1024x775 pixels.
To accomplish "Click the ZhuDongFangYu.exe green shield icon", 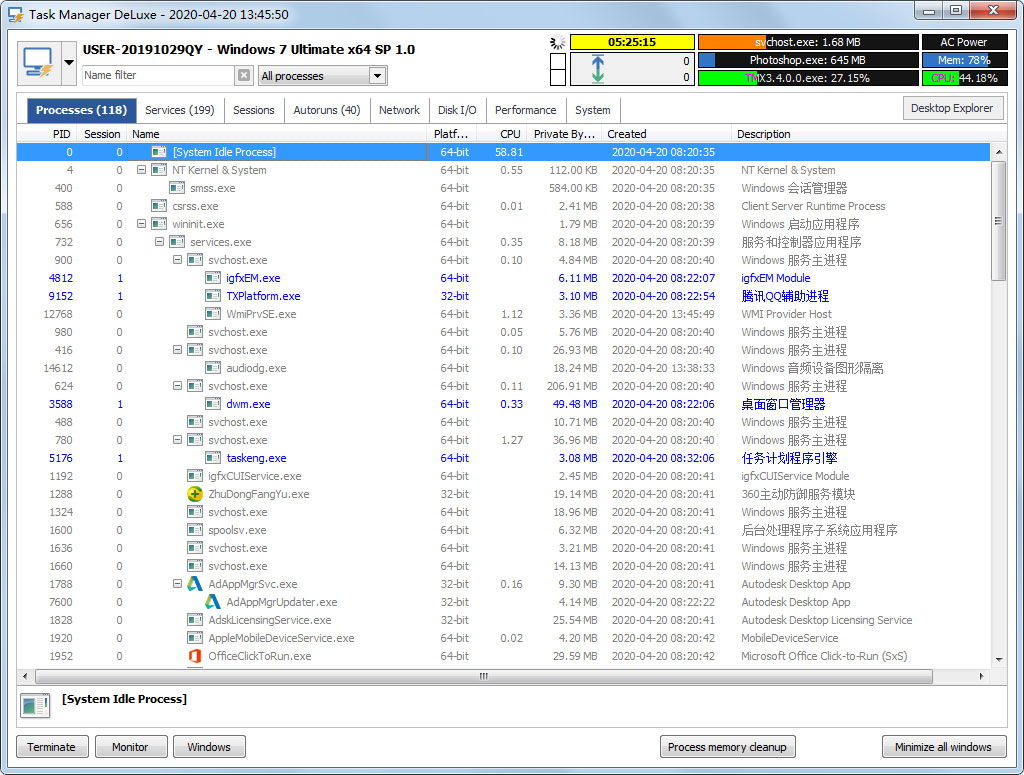I will point(195,494).
